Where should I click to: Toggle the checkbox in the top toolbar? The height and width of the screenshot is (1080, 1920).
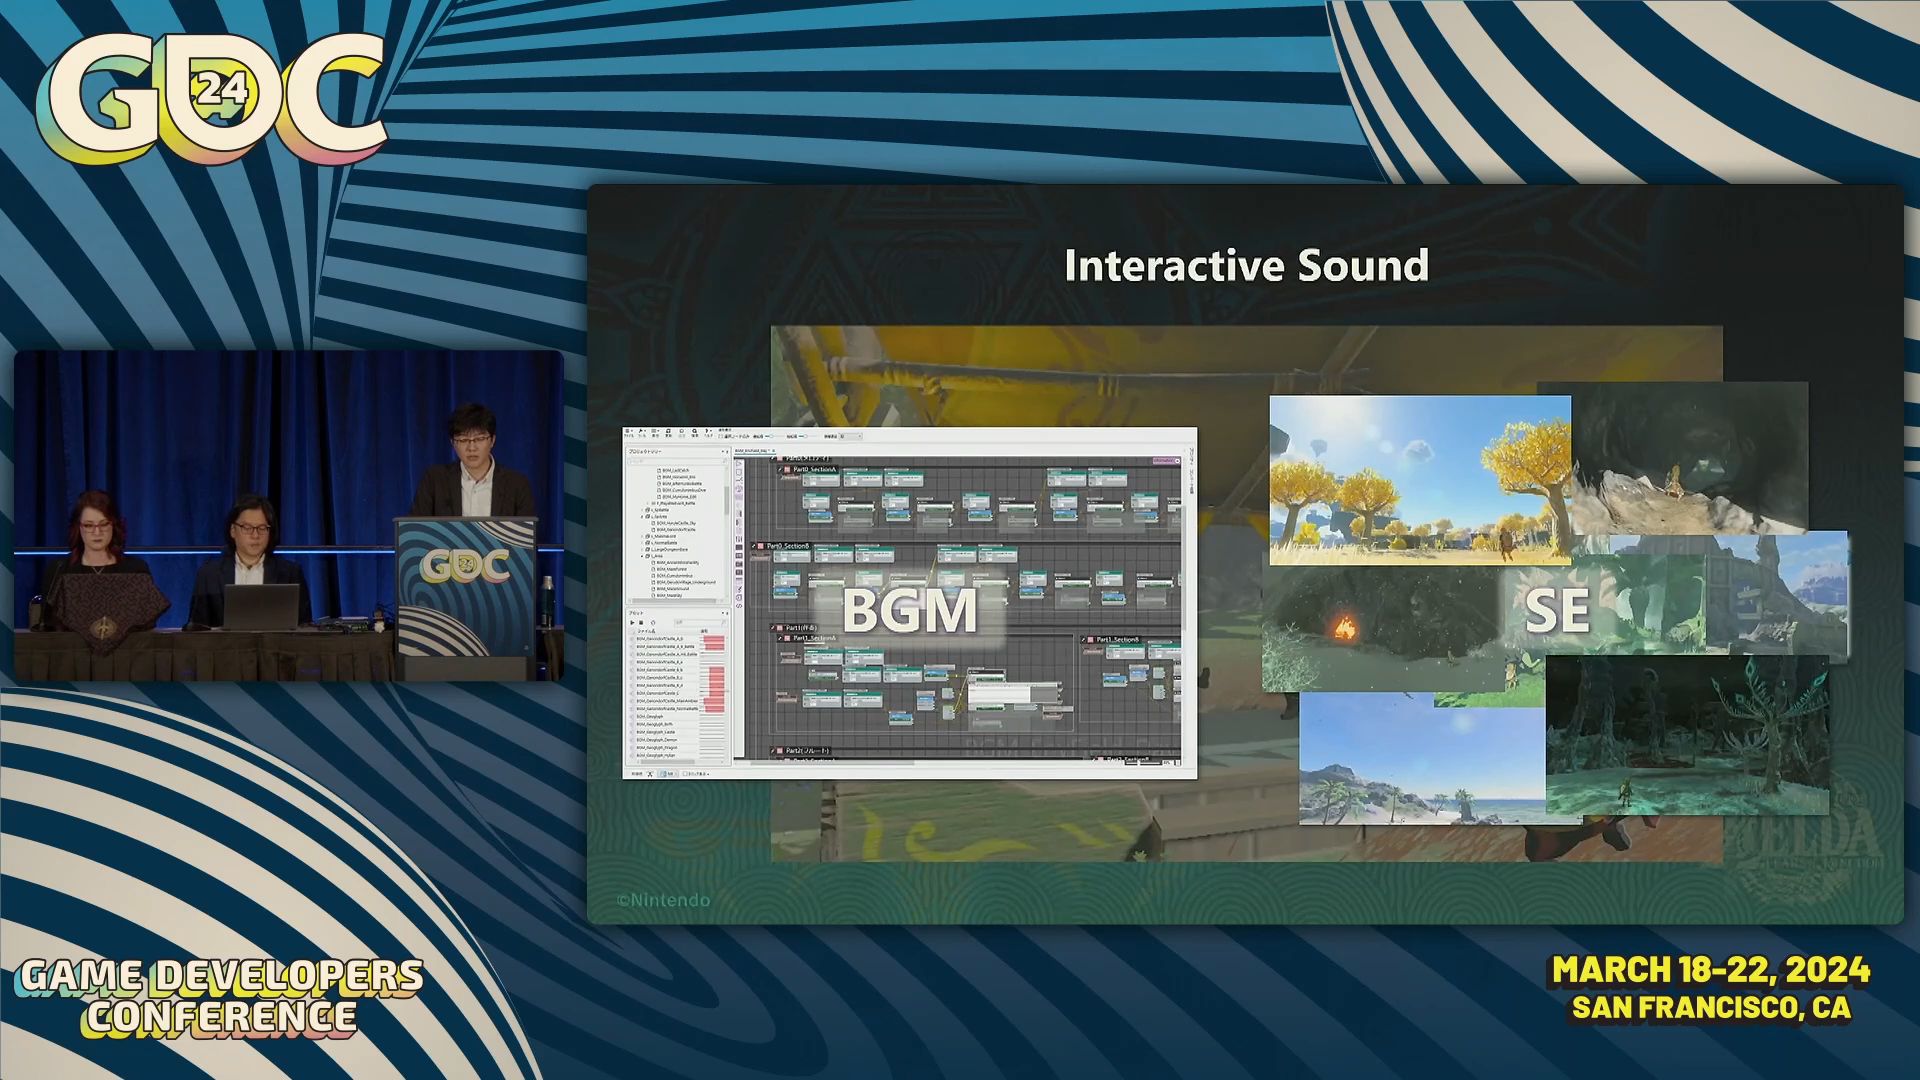[721, 436]
